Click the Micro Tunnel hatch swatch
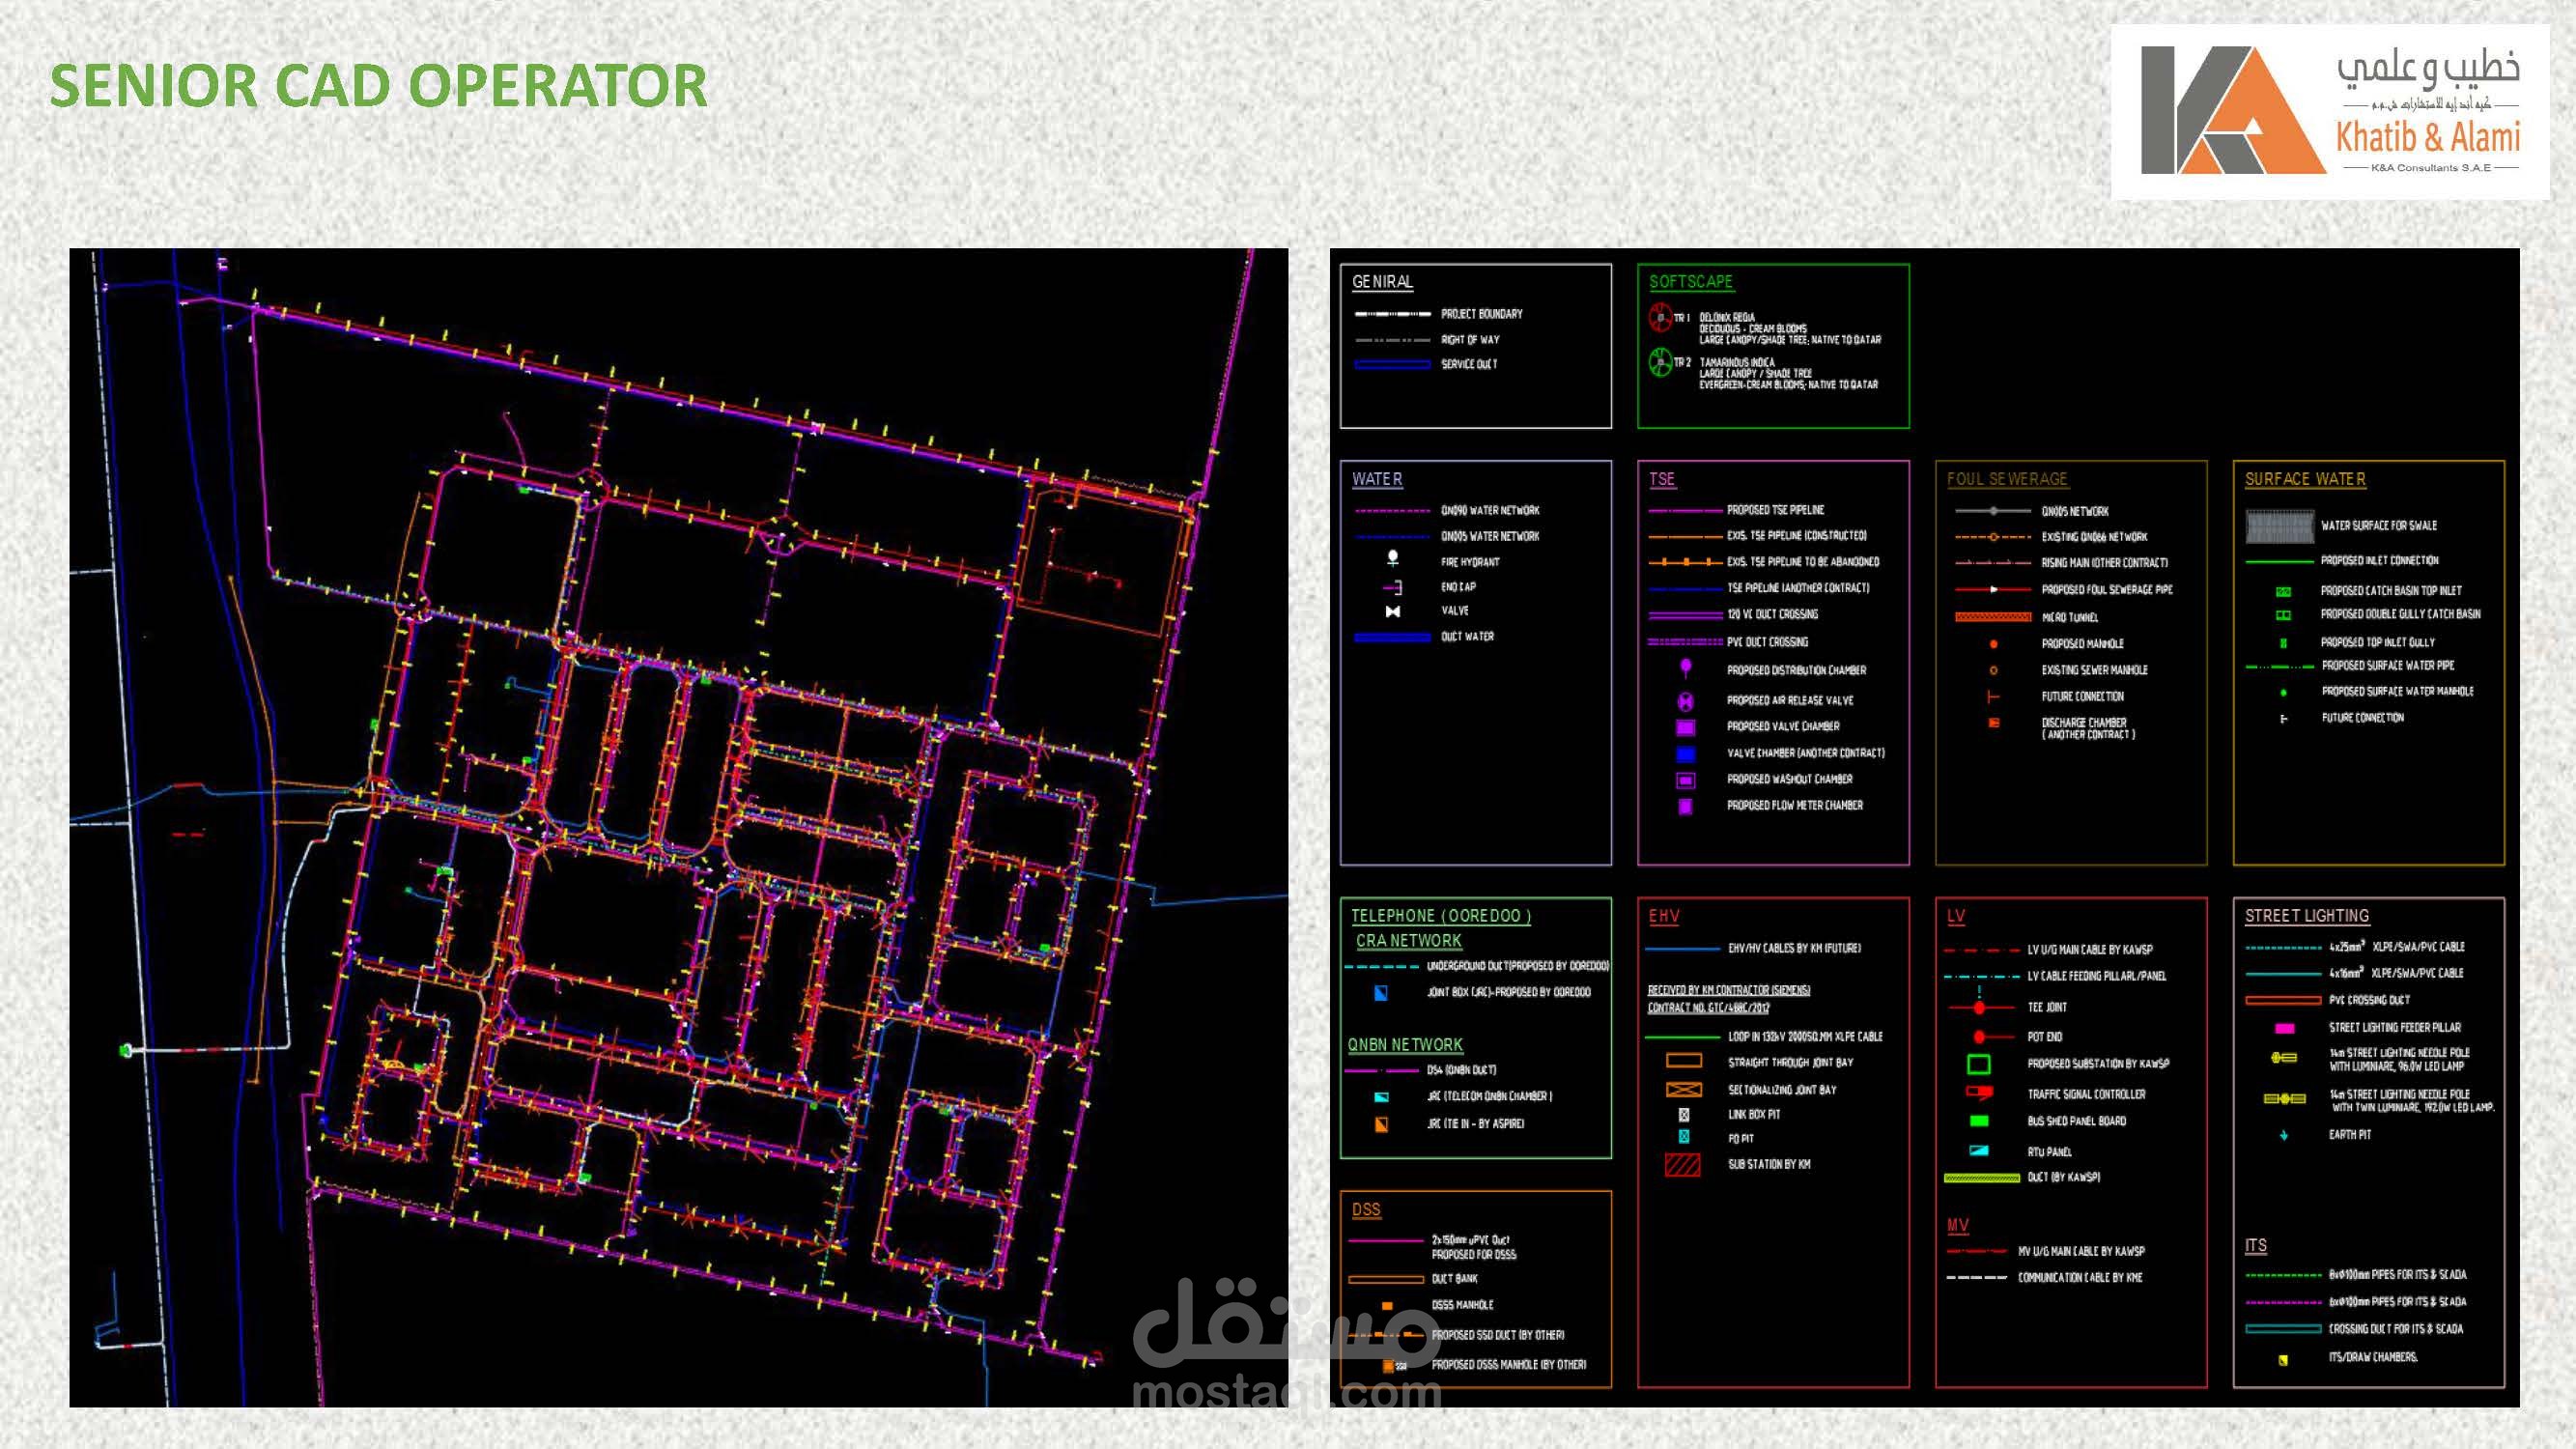The width and height of the screenshot is (2576, 1449). 1992,617
